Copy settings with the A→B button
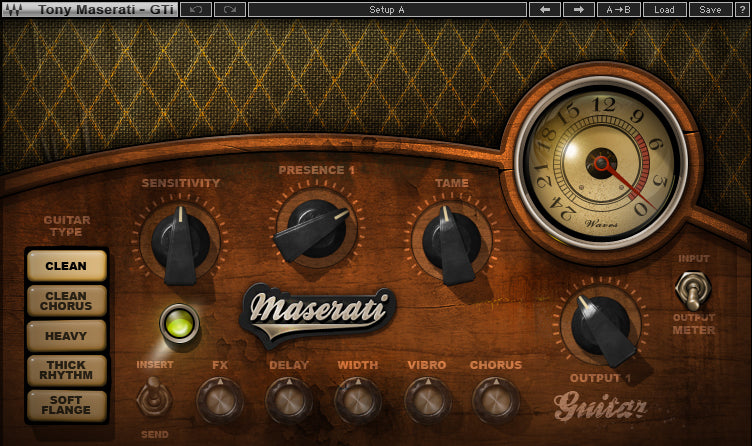Viewport: 752px width, 446px height. coord(618,9)
